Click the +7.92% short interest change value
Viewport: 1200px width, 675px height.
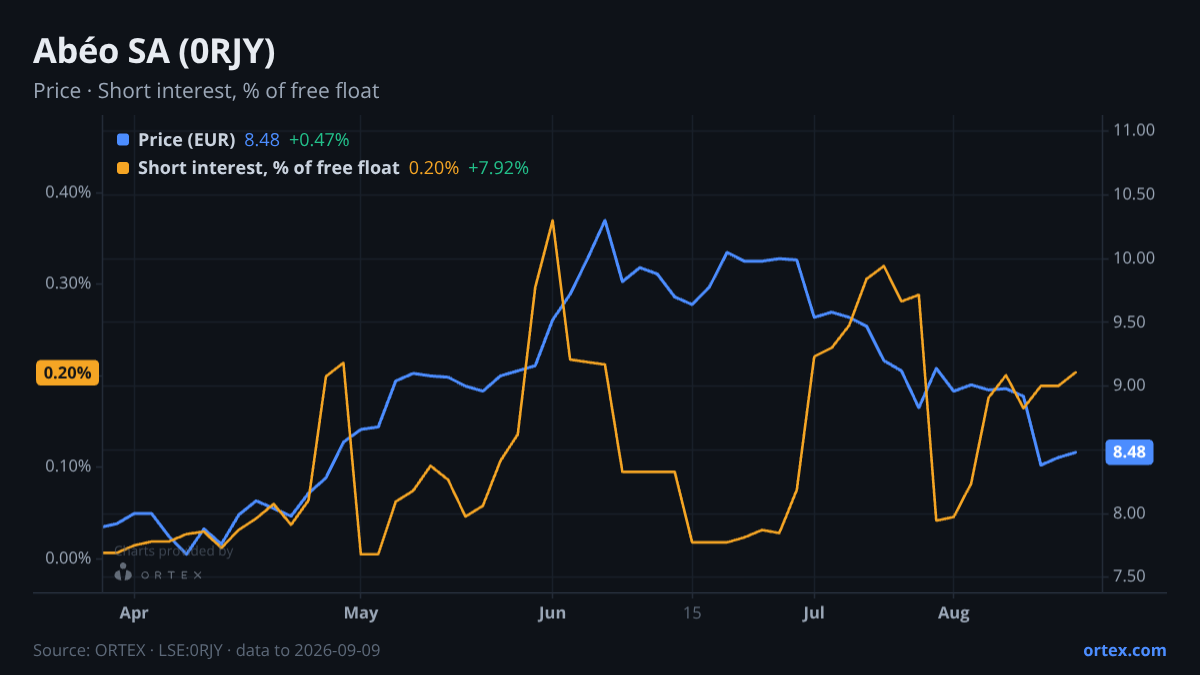pyautogui.click(x=498, y=168)
